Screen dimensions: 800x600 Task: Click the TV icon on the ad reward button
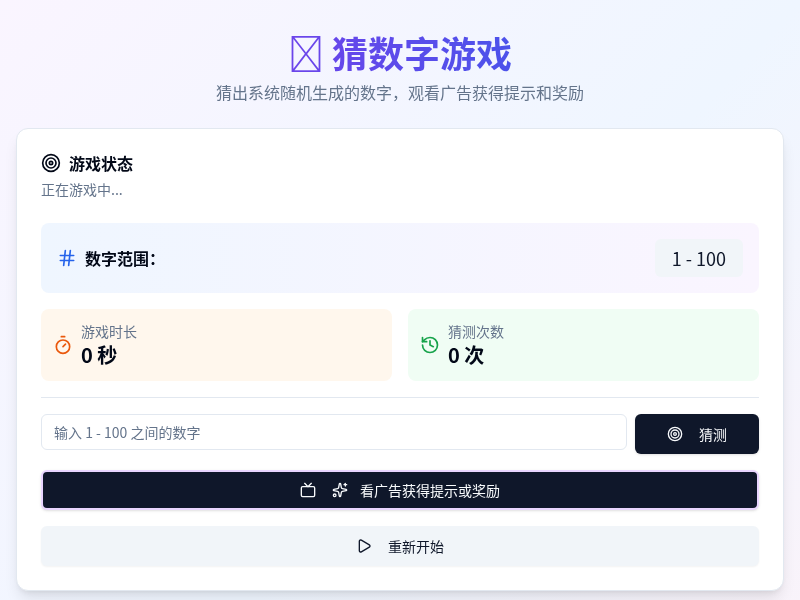308,490
